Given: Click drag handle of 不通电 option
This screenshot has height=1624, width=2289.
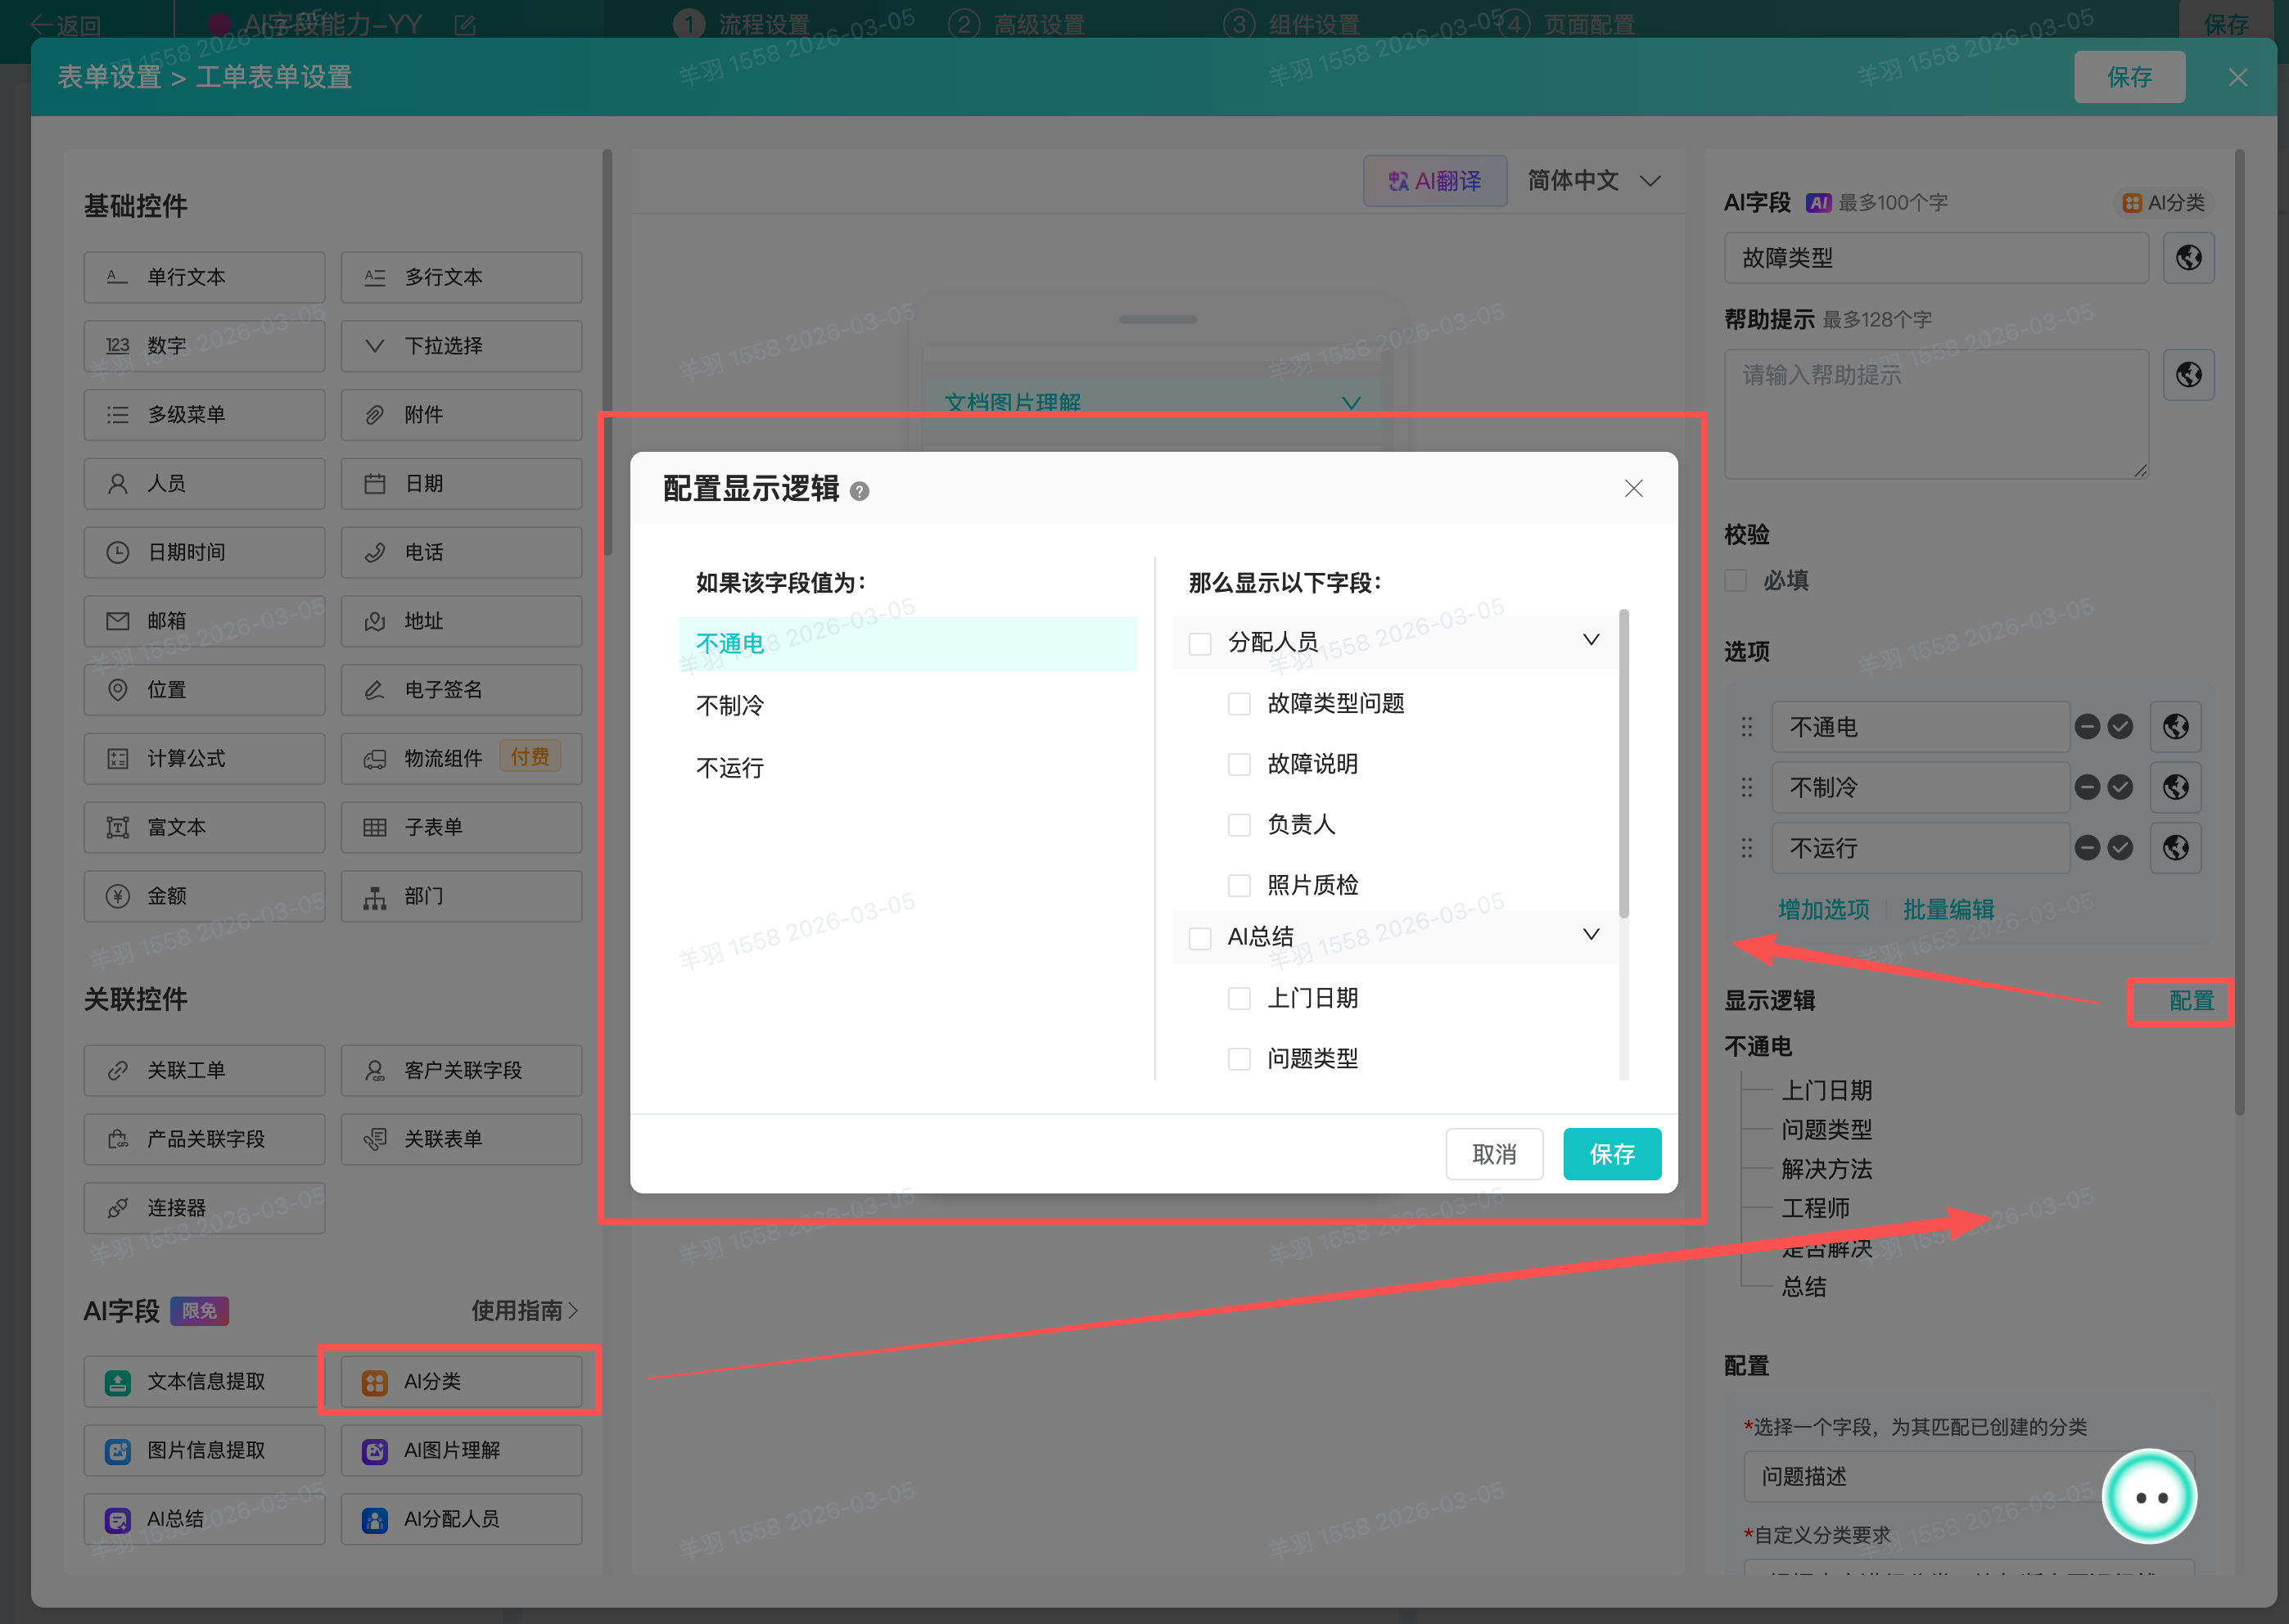Looking at the screenshot, I should (x=1746, y=727).
